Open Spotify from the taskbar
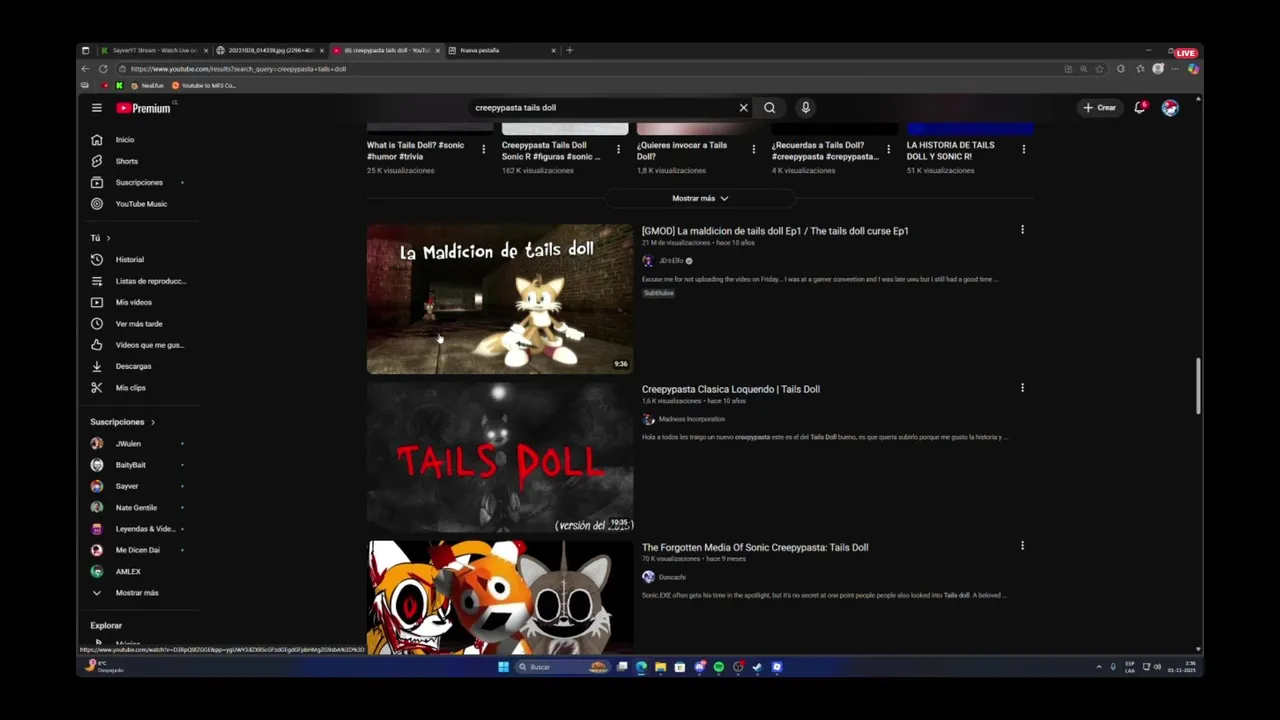Viewport: 1280px width, 720px height. pyautogui.click(x=718, y=667)
